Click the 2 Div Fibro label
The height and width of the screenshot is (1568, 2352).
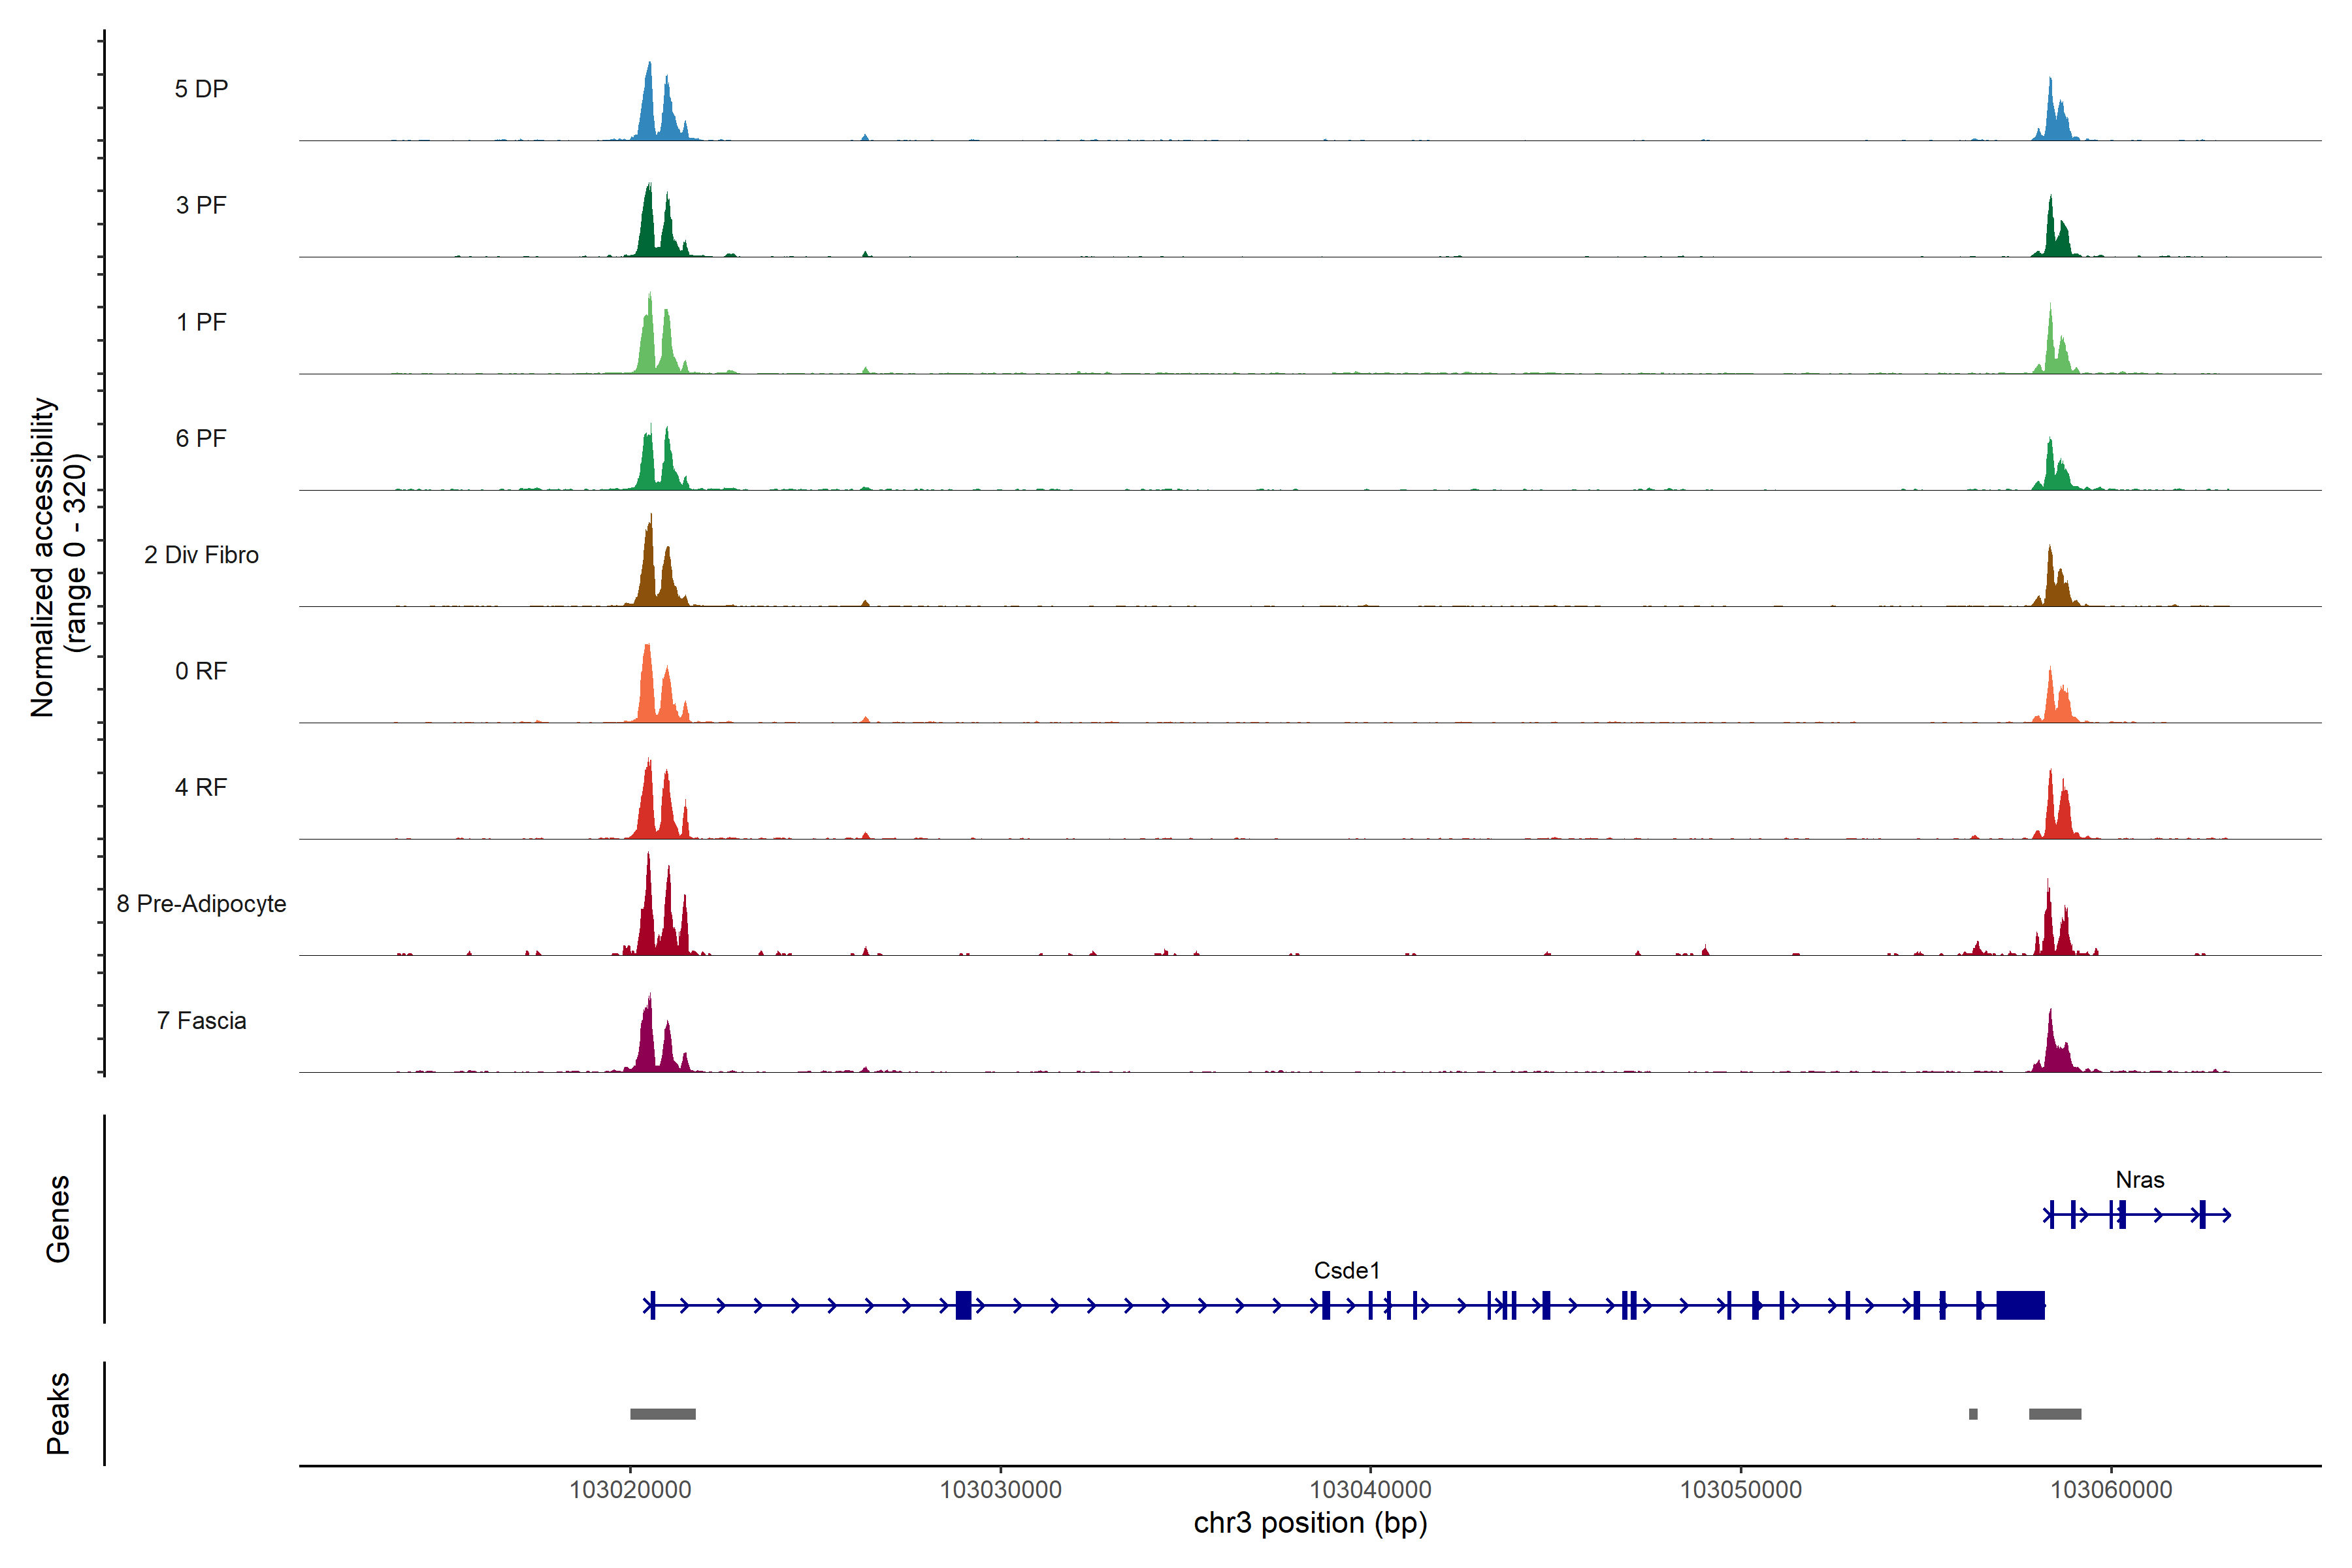201,554
